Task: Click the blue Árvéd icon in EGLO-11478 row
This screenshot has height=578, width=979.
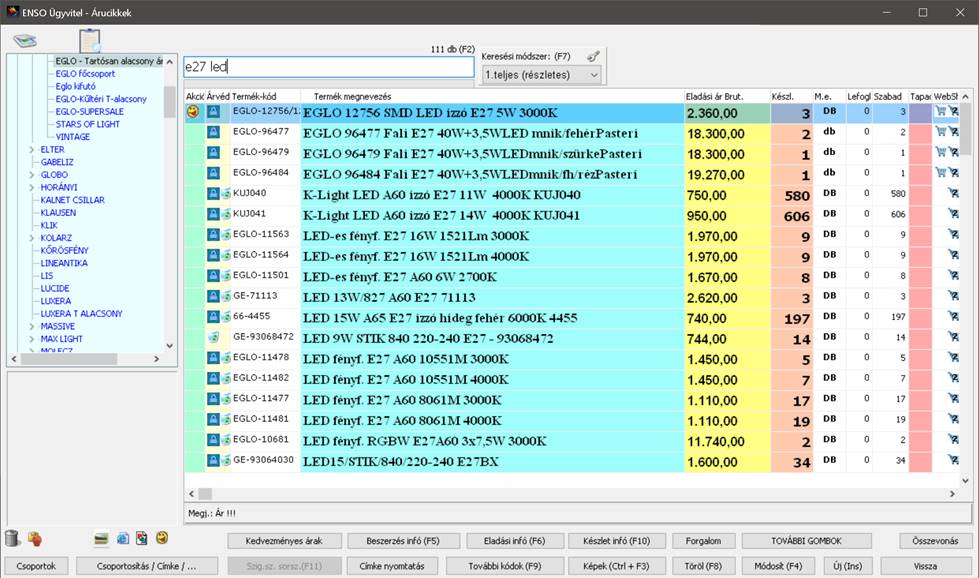Action: click(213, 358)
